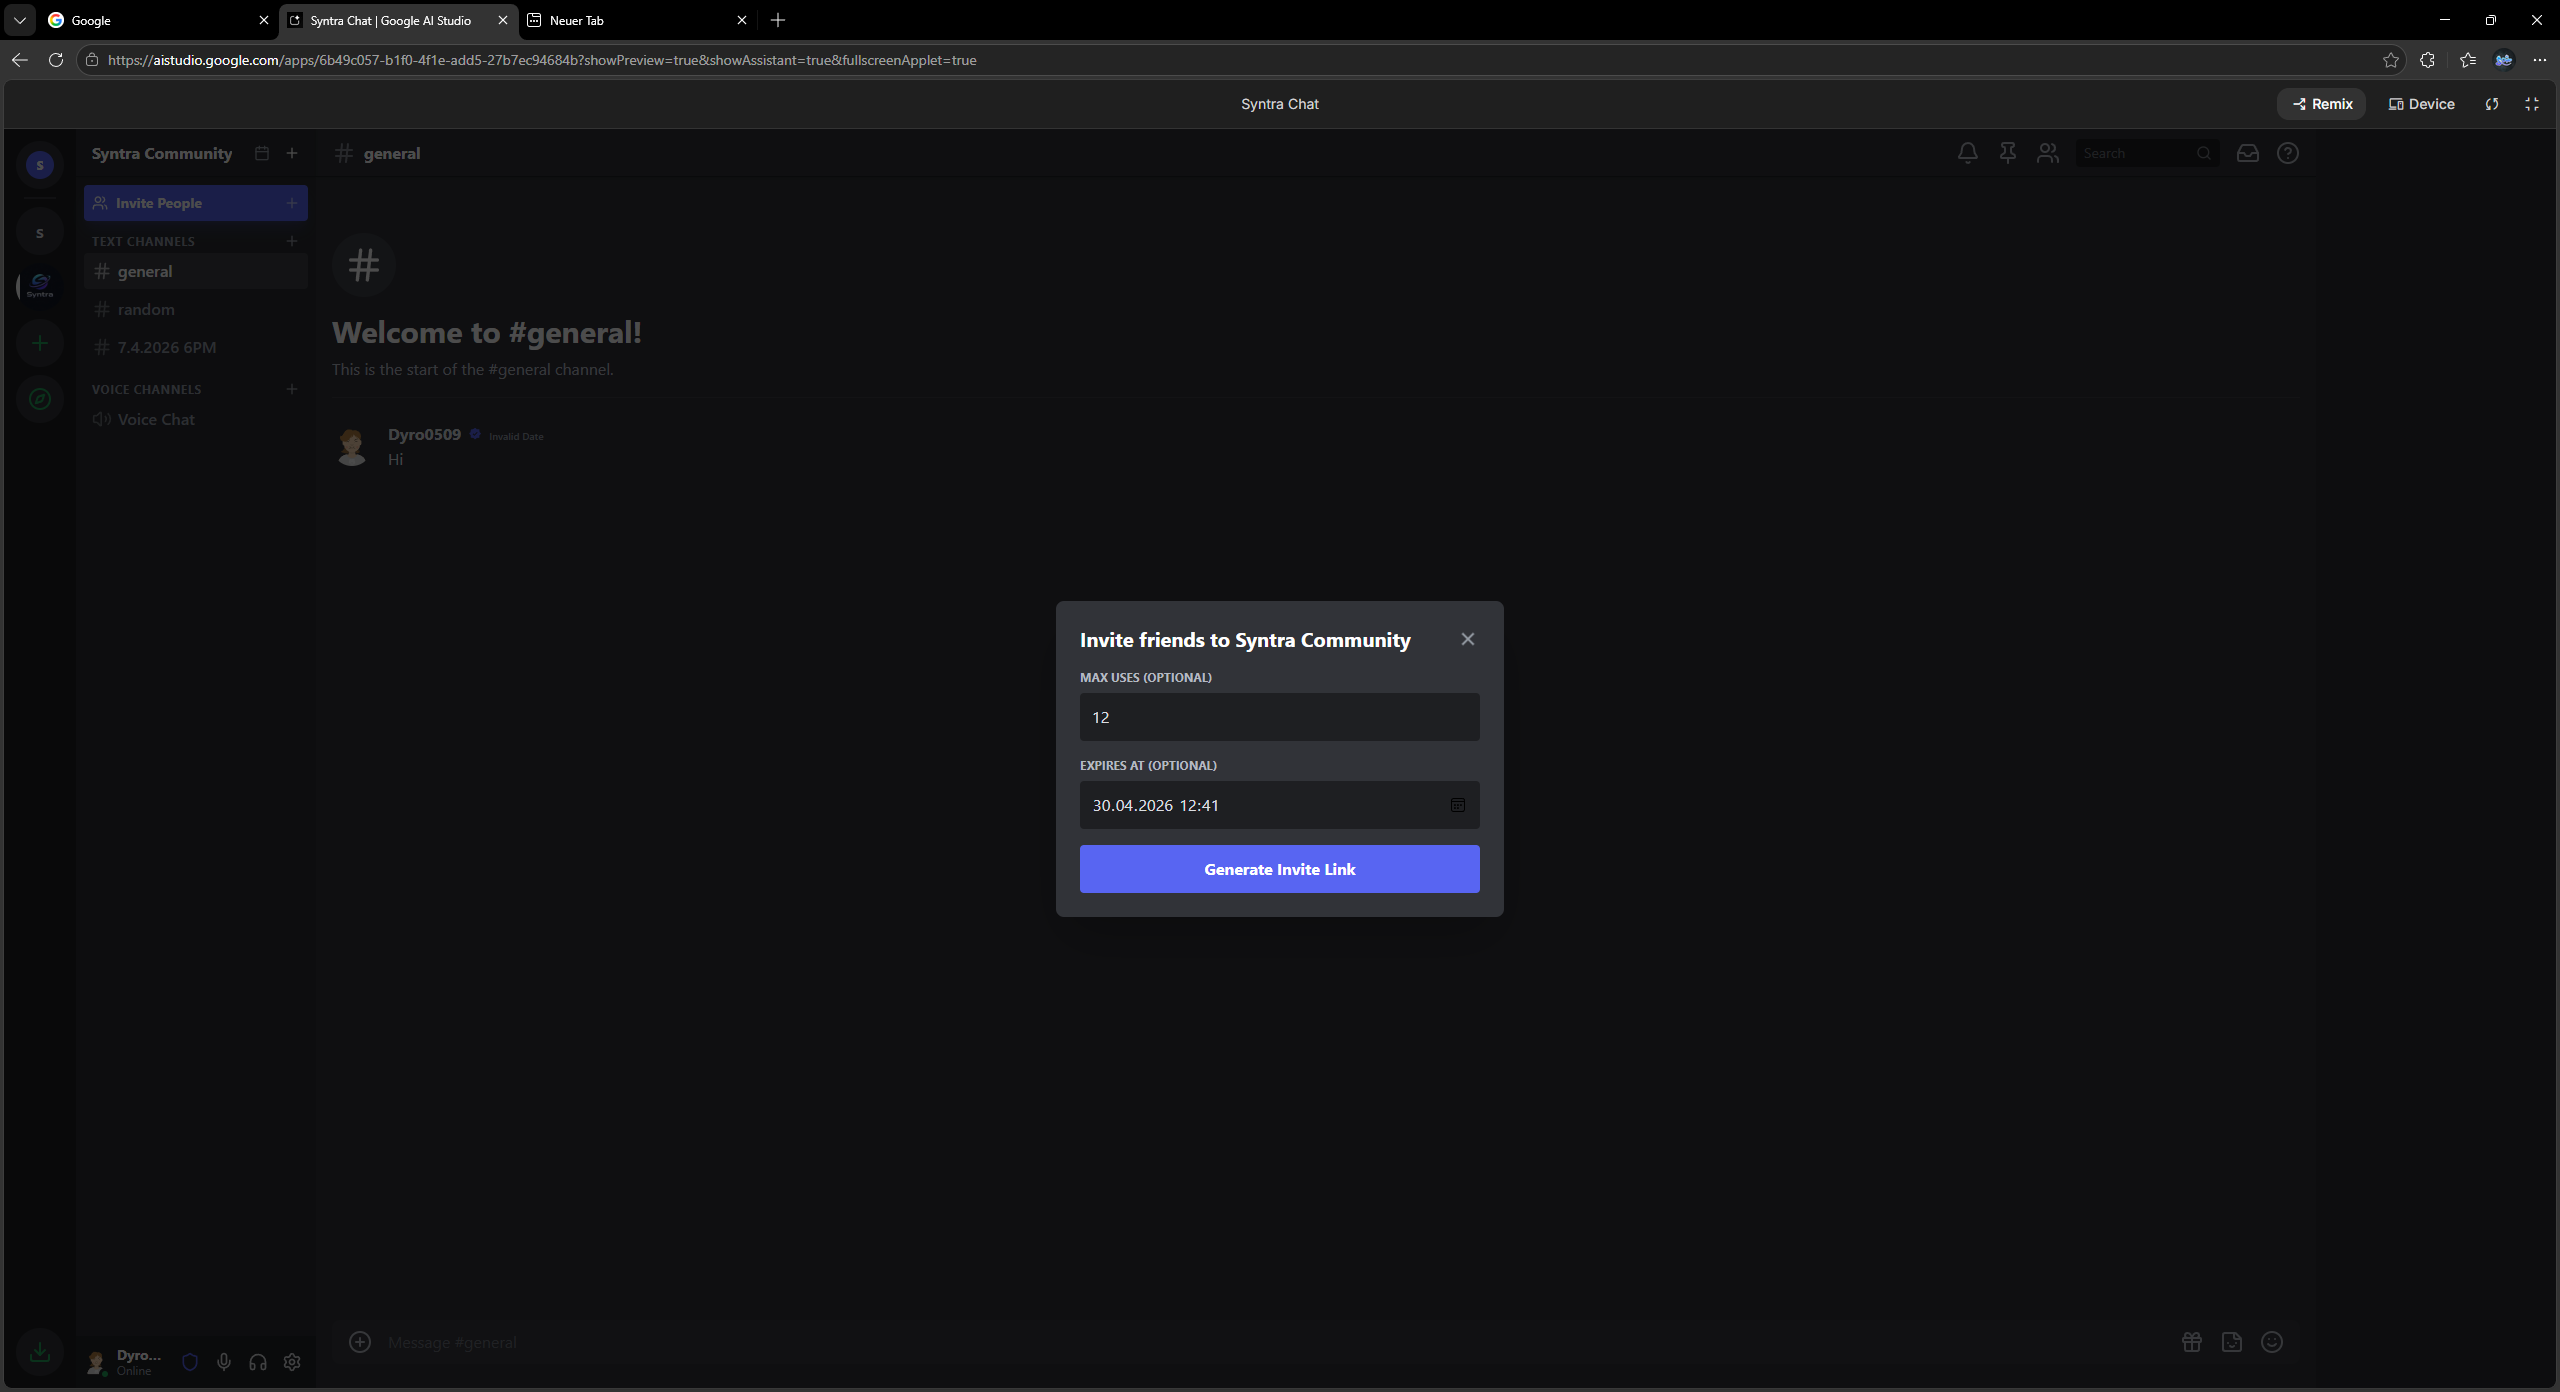
Task: Click the browser back arrow
Action: click(x=20, y=60)
